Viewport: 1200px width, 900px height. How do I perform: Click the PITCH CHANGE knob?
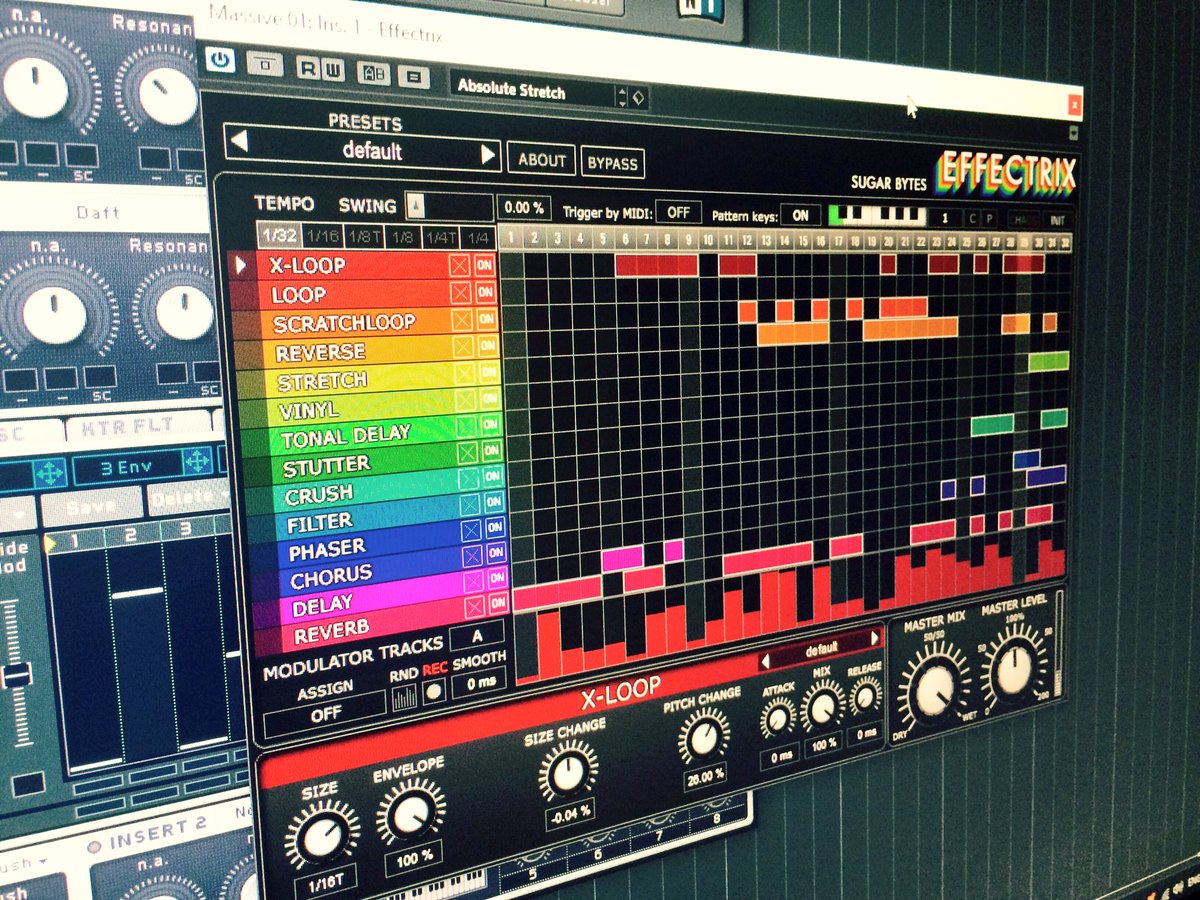click(703, 736)
